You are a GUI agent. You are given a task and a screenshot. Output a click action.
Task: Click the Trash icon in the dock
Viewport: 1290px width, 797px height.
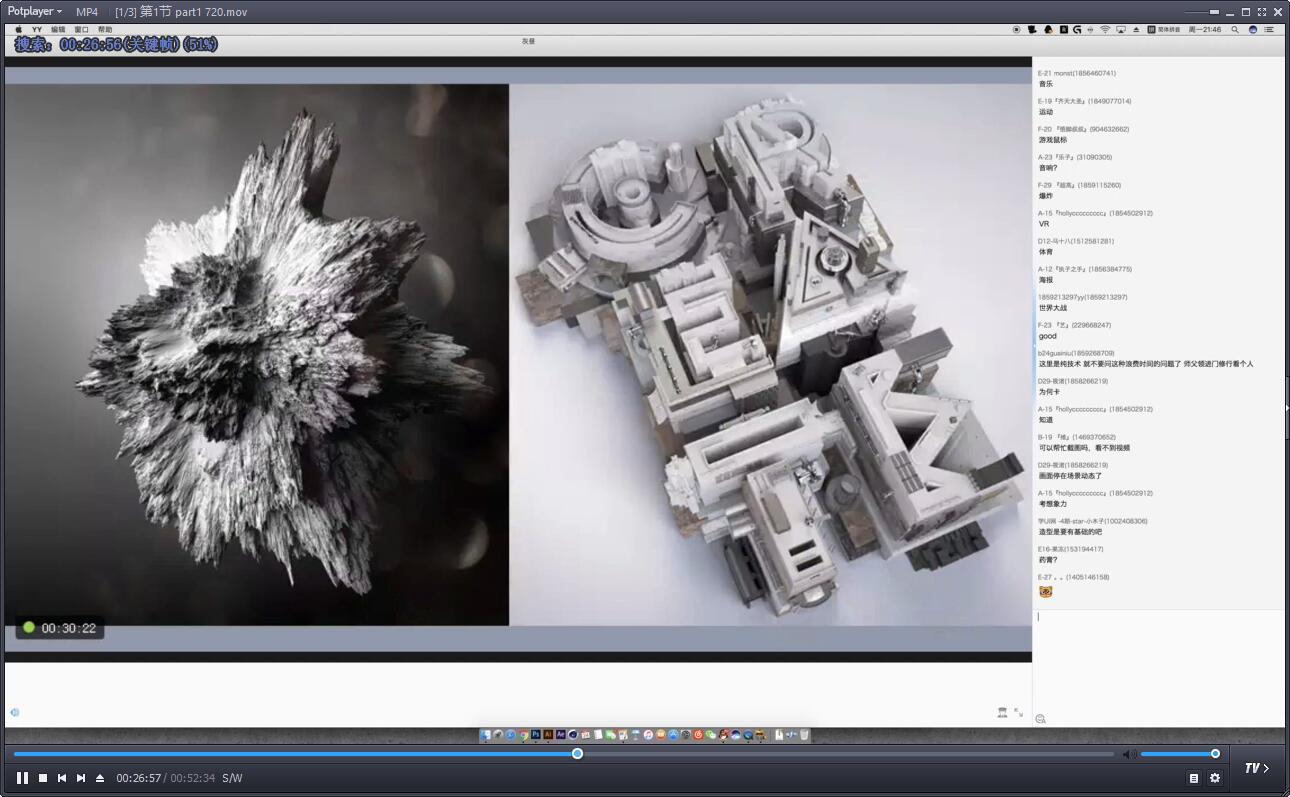pyautogui.click(x=804, y=735)
